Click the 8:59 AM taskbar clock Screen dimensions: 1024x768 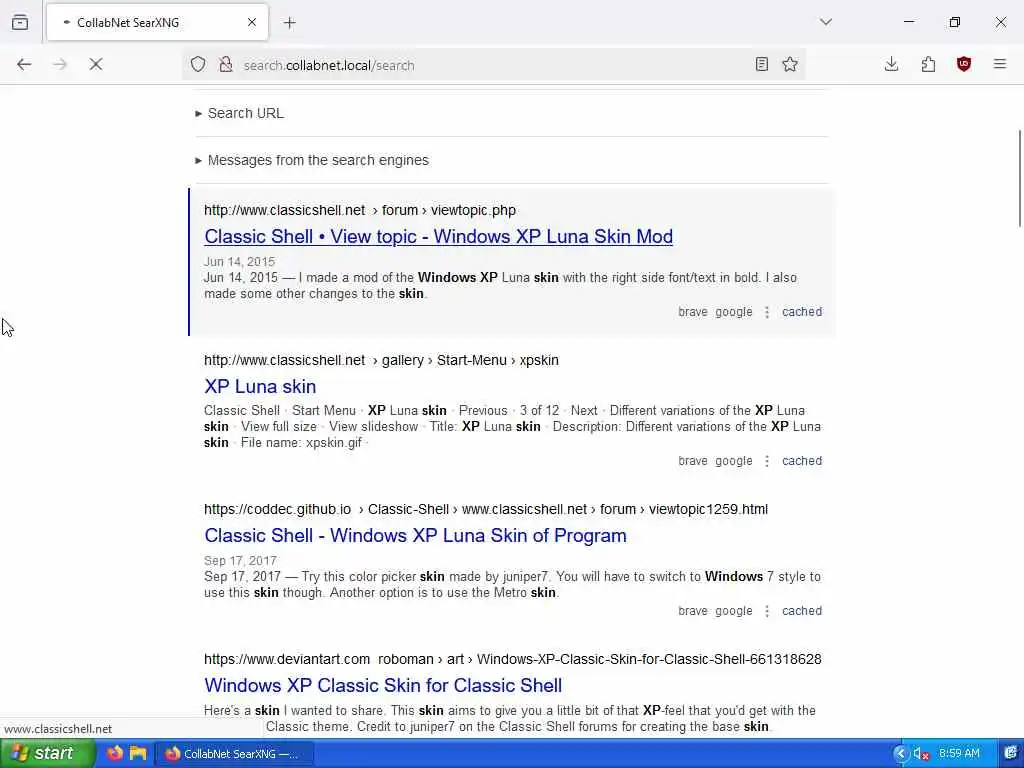tap(959, 754)
